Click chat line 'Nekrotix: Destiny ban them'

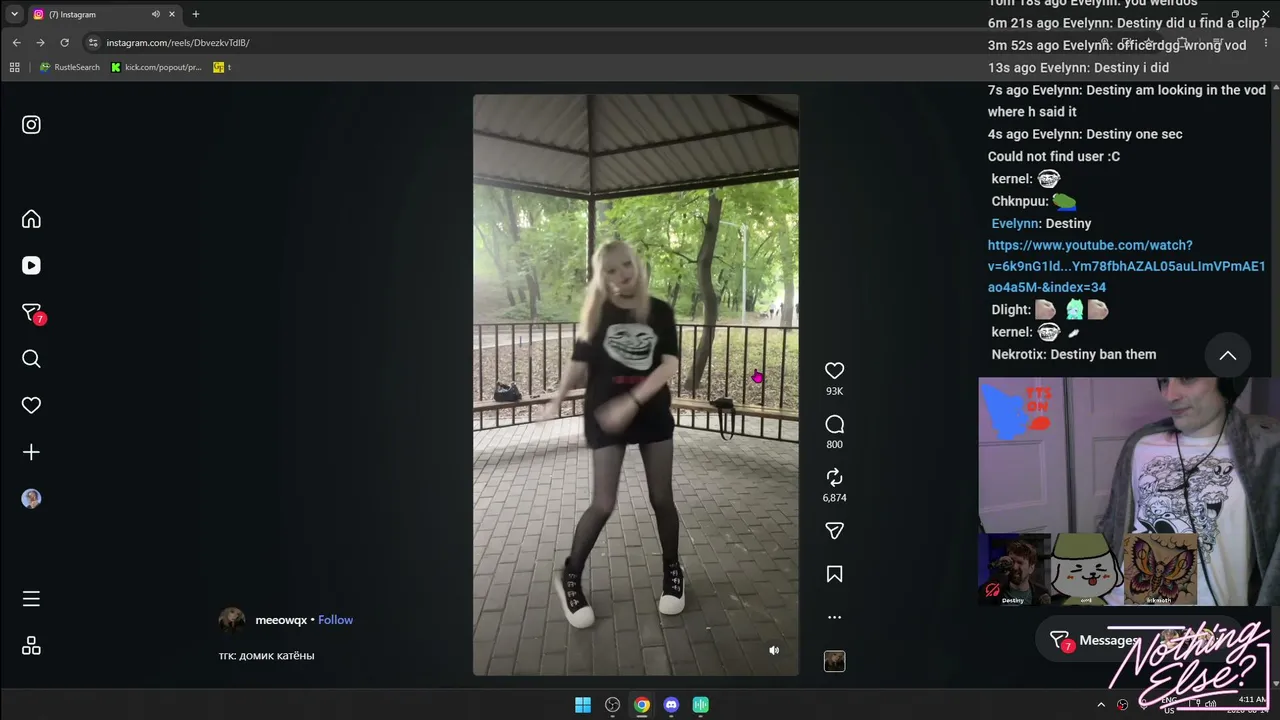pos(1073,354)
